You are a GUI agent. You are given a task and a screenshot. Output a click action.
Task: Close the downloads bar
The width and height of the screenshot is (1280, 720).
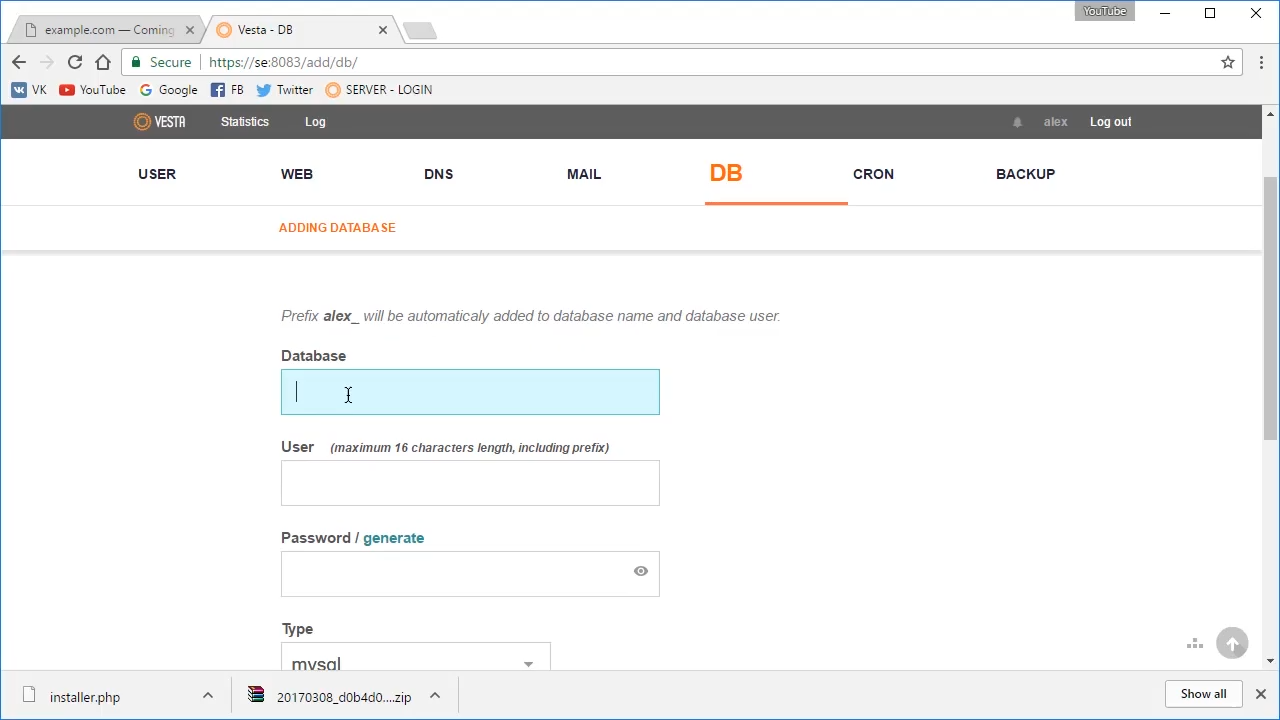(1260, 694)
